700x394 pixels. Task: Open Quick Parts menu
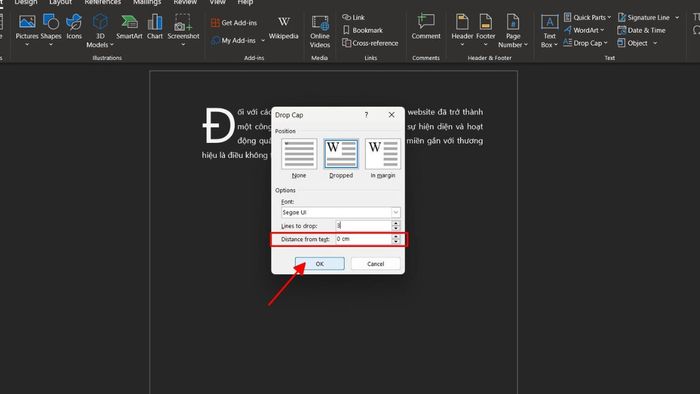[588, 17]
